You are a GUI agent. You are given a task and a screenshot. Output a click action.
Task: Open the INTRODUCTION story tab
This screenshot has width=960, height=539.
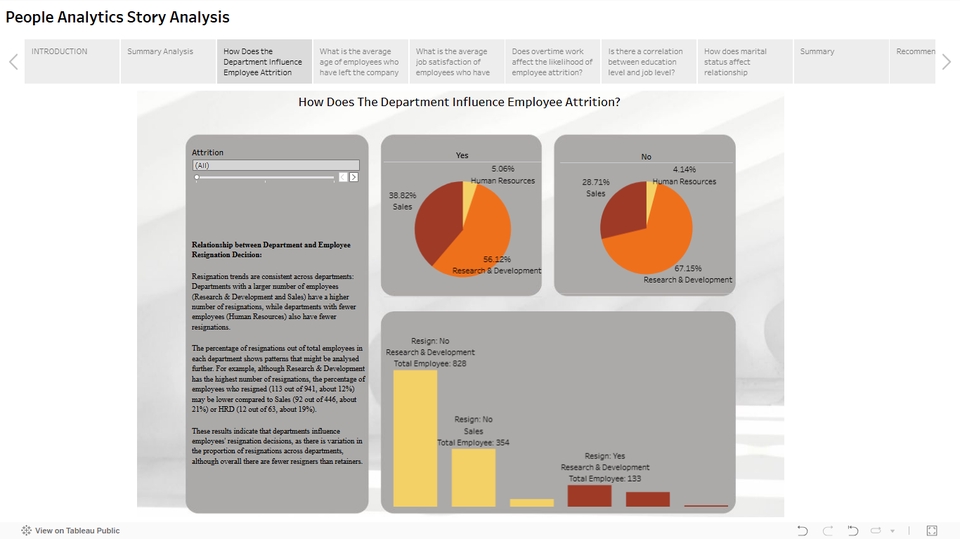(x=72, y=62)
